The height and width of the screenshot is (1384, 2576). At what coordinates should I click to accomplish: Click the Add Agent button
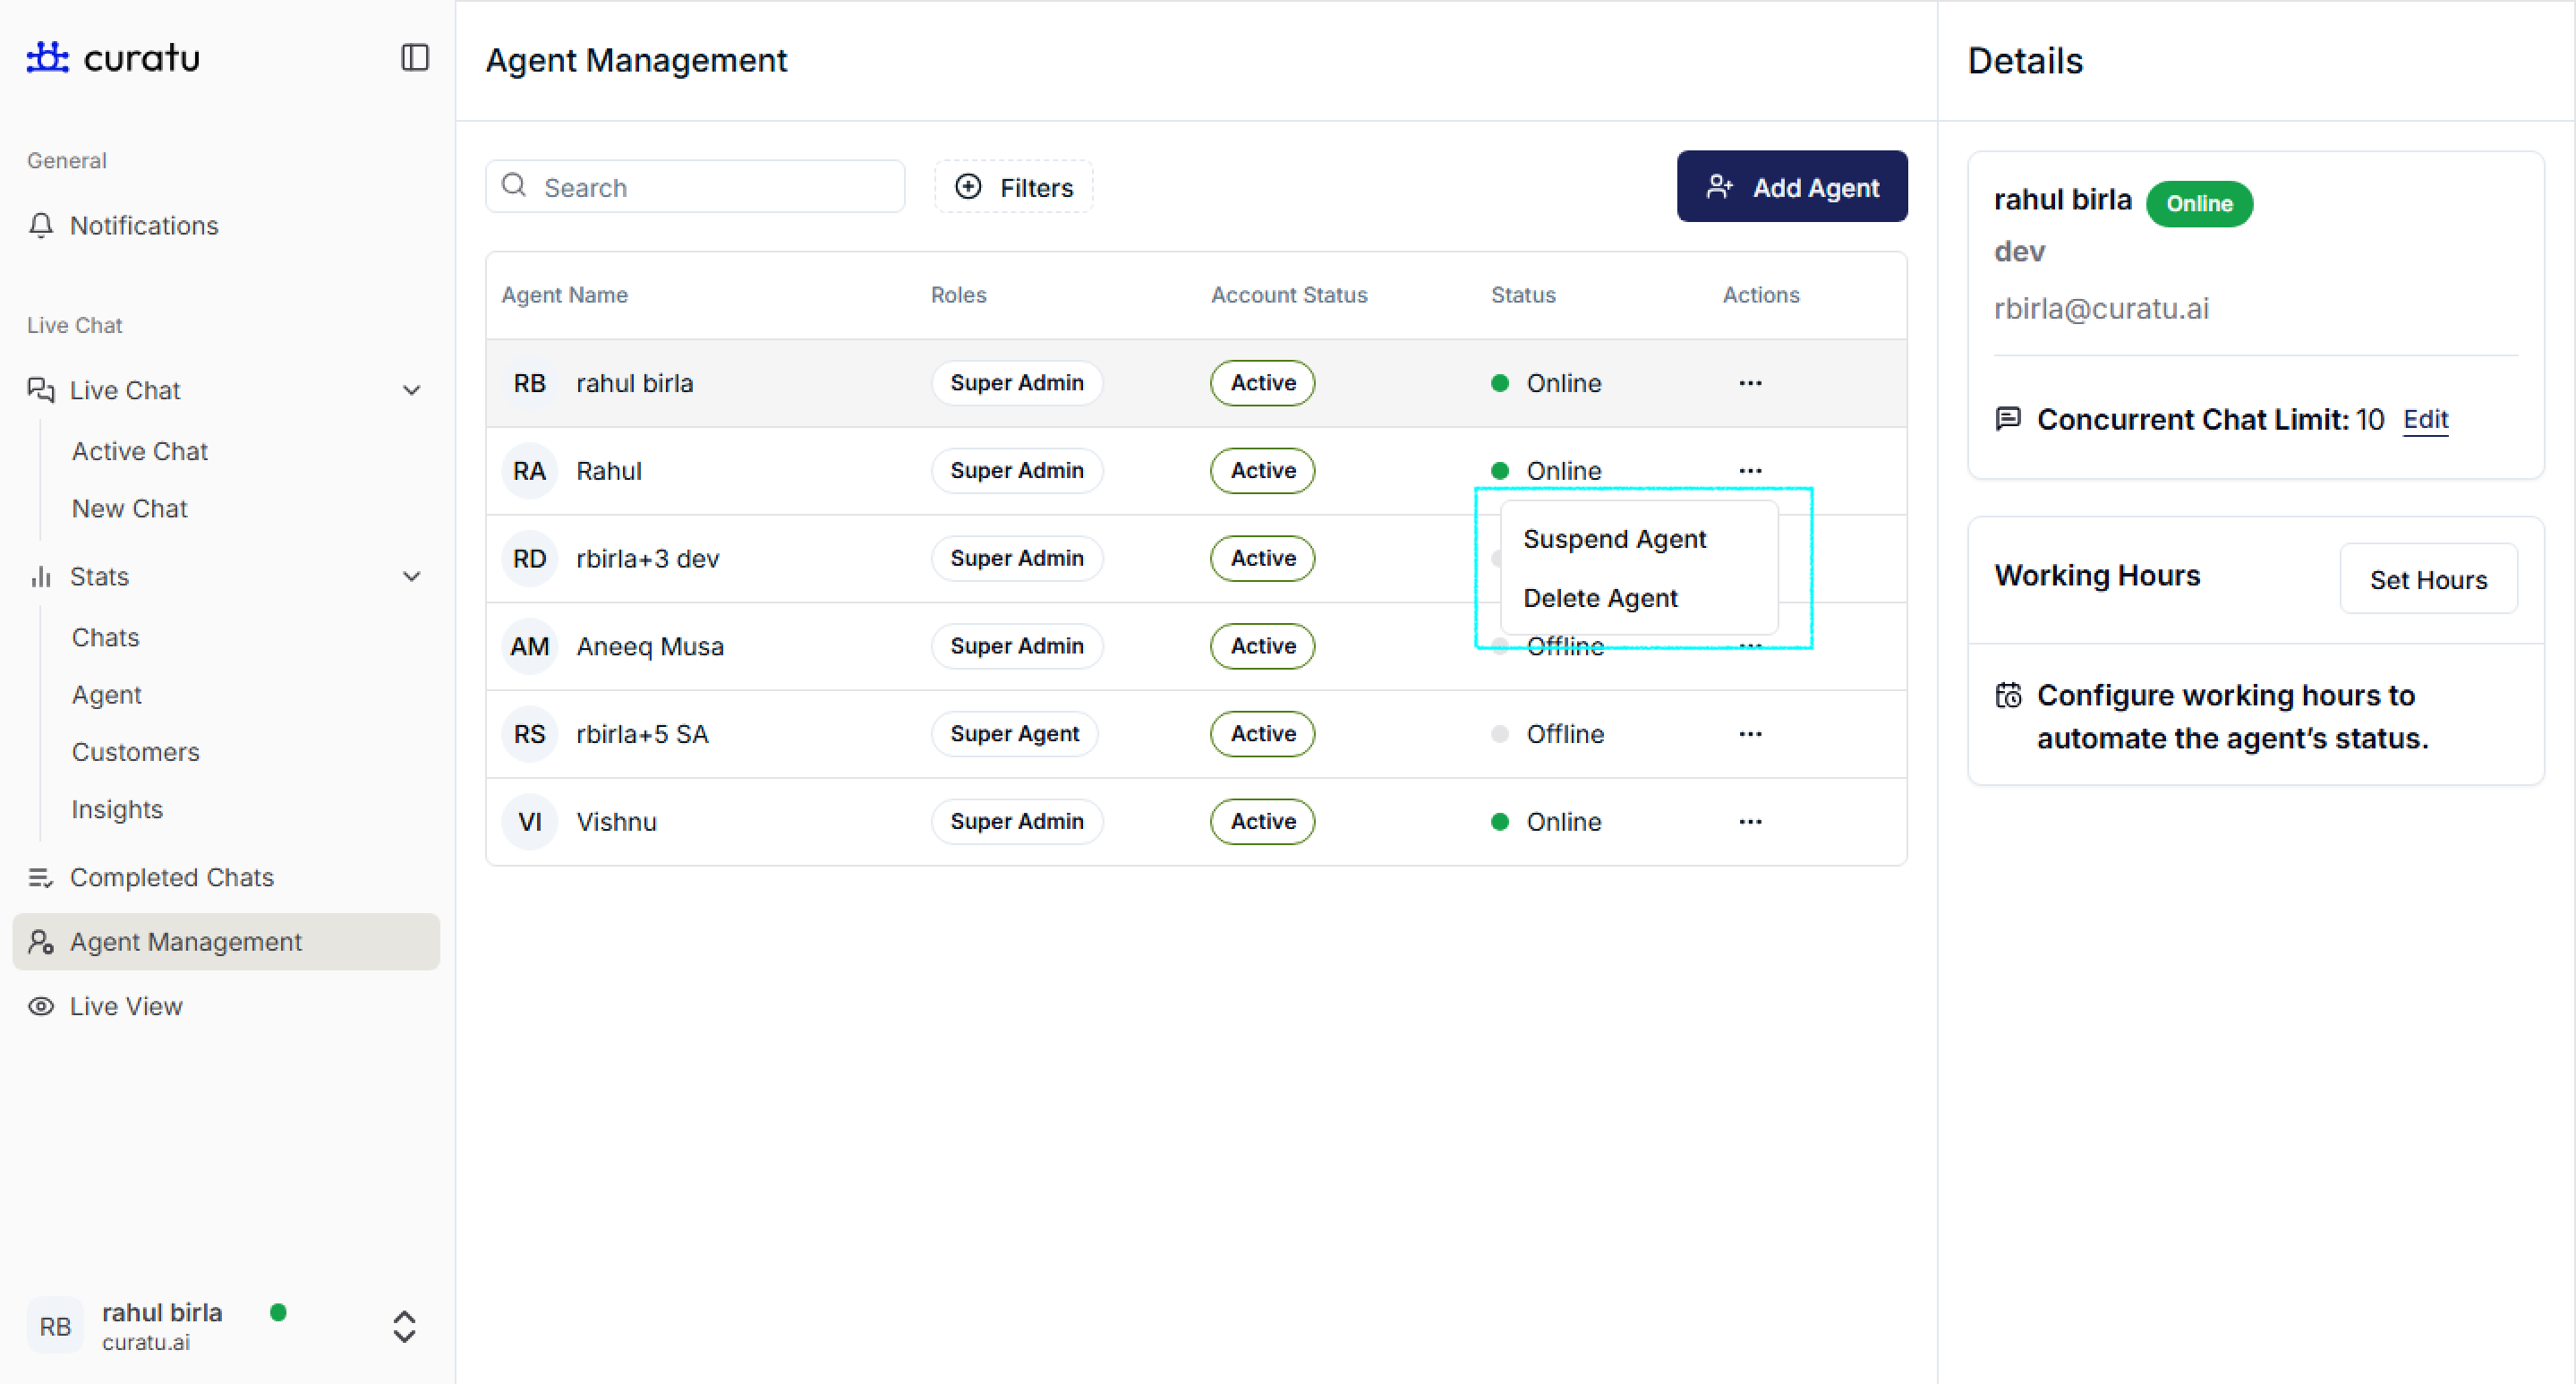coord(1791,187)
